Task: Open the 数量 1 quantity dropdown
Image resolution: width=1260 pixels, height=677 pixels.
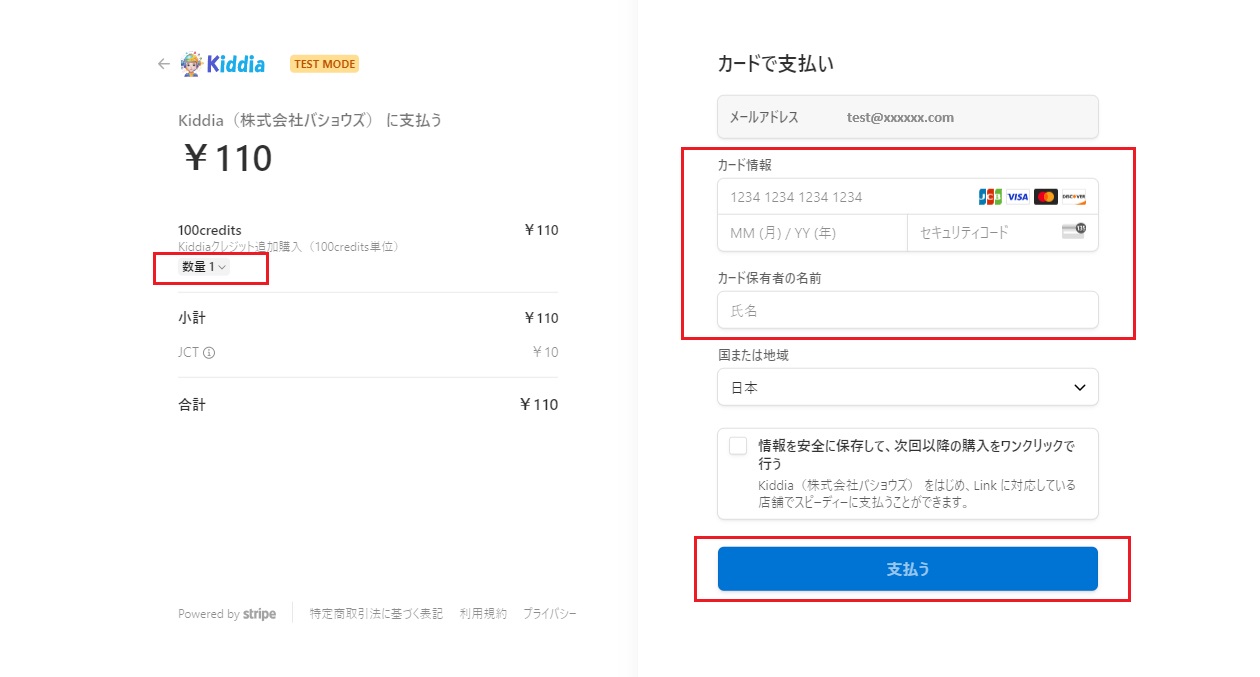Action: pyautogui.click(x=204, y=267)
